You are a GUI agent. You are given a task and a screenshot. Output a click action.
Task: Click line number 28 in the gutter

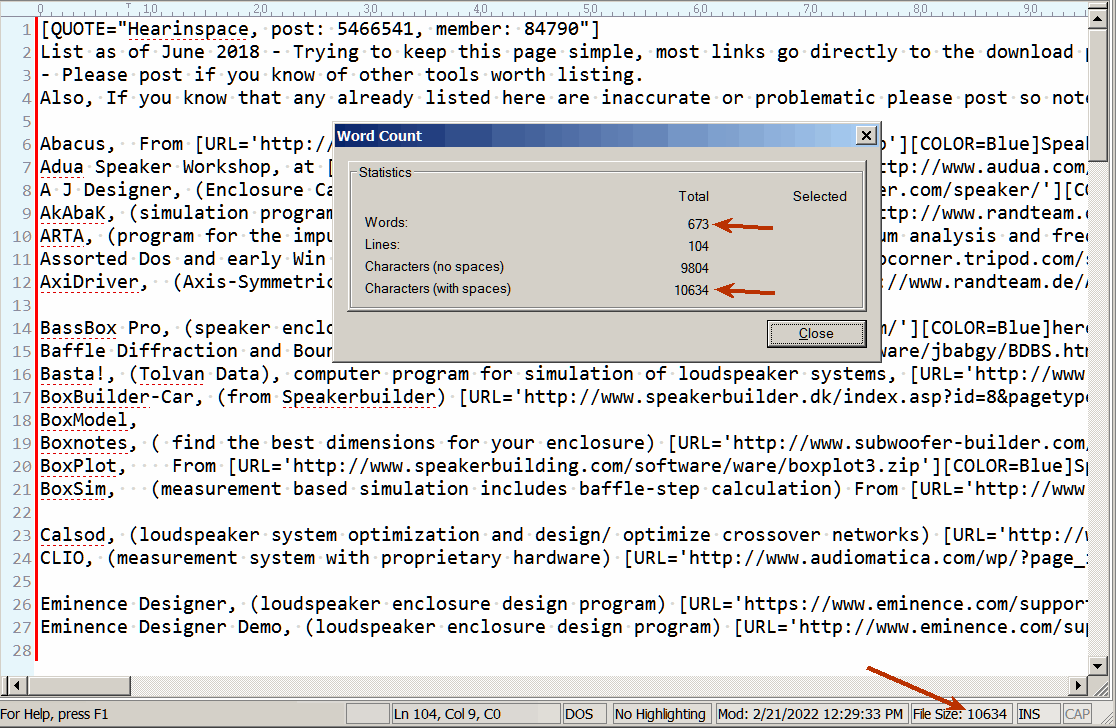click(22, 650)
